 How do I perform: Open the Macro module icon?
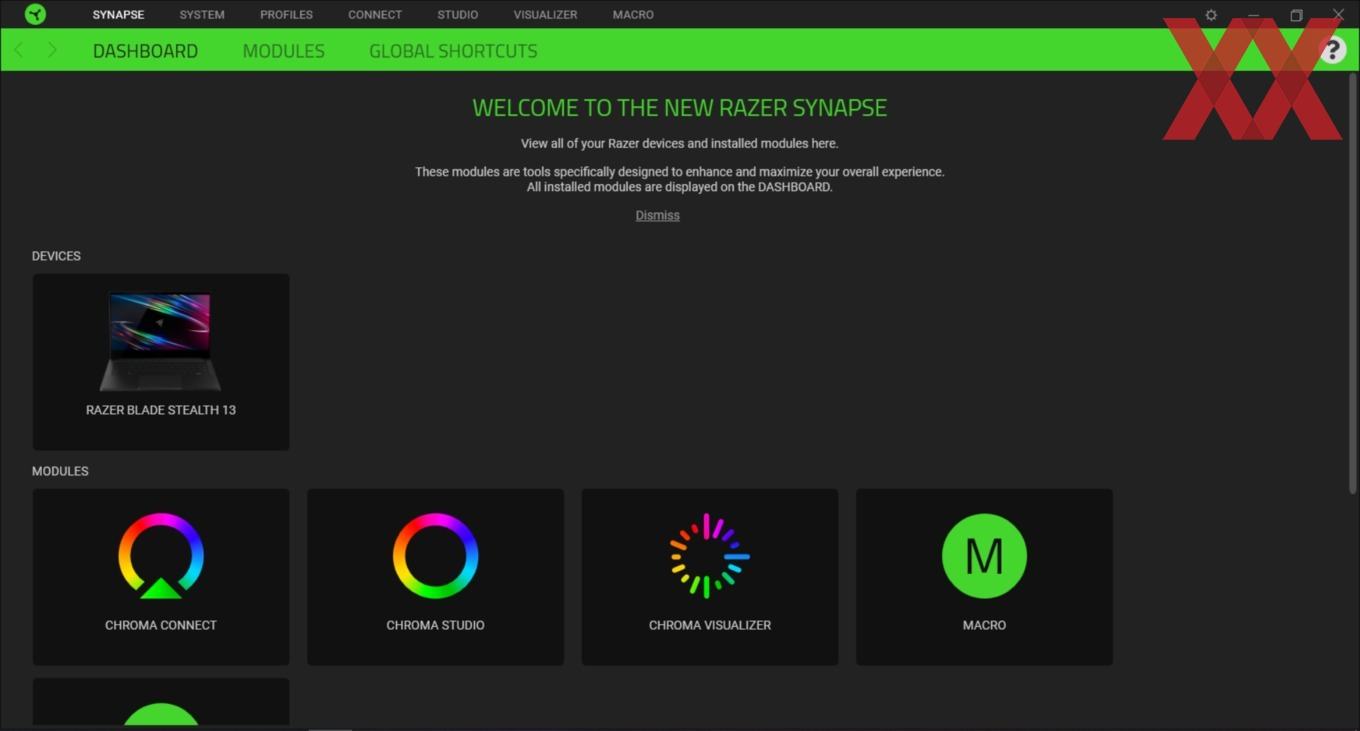point(984,556)
